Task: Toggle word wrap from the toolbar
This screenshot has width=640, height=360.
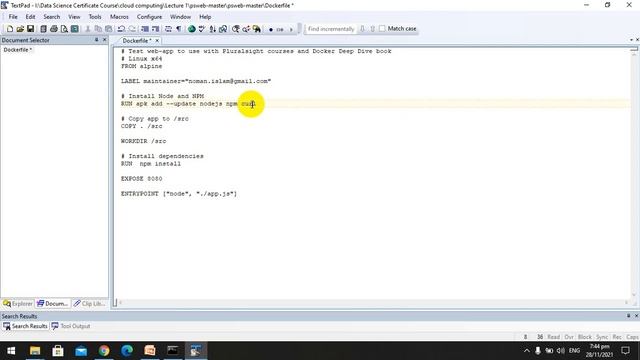Action: point(168,29)
